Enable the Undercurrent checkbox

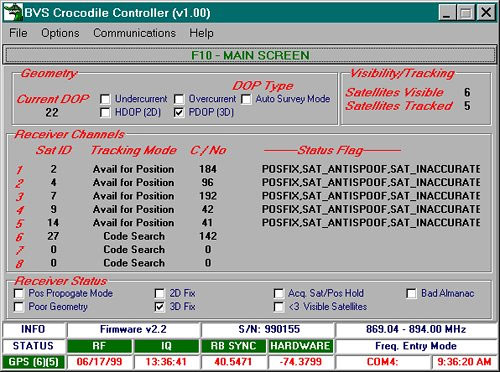[105, 99]
